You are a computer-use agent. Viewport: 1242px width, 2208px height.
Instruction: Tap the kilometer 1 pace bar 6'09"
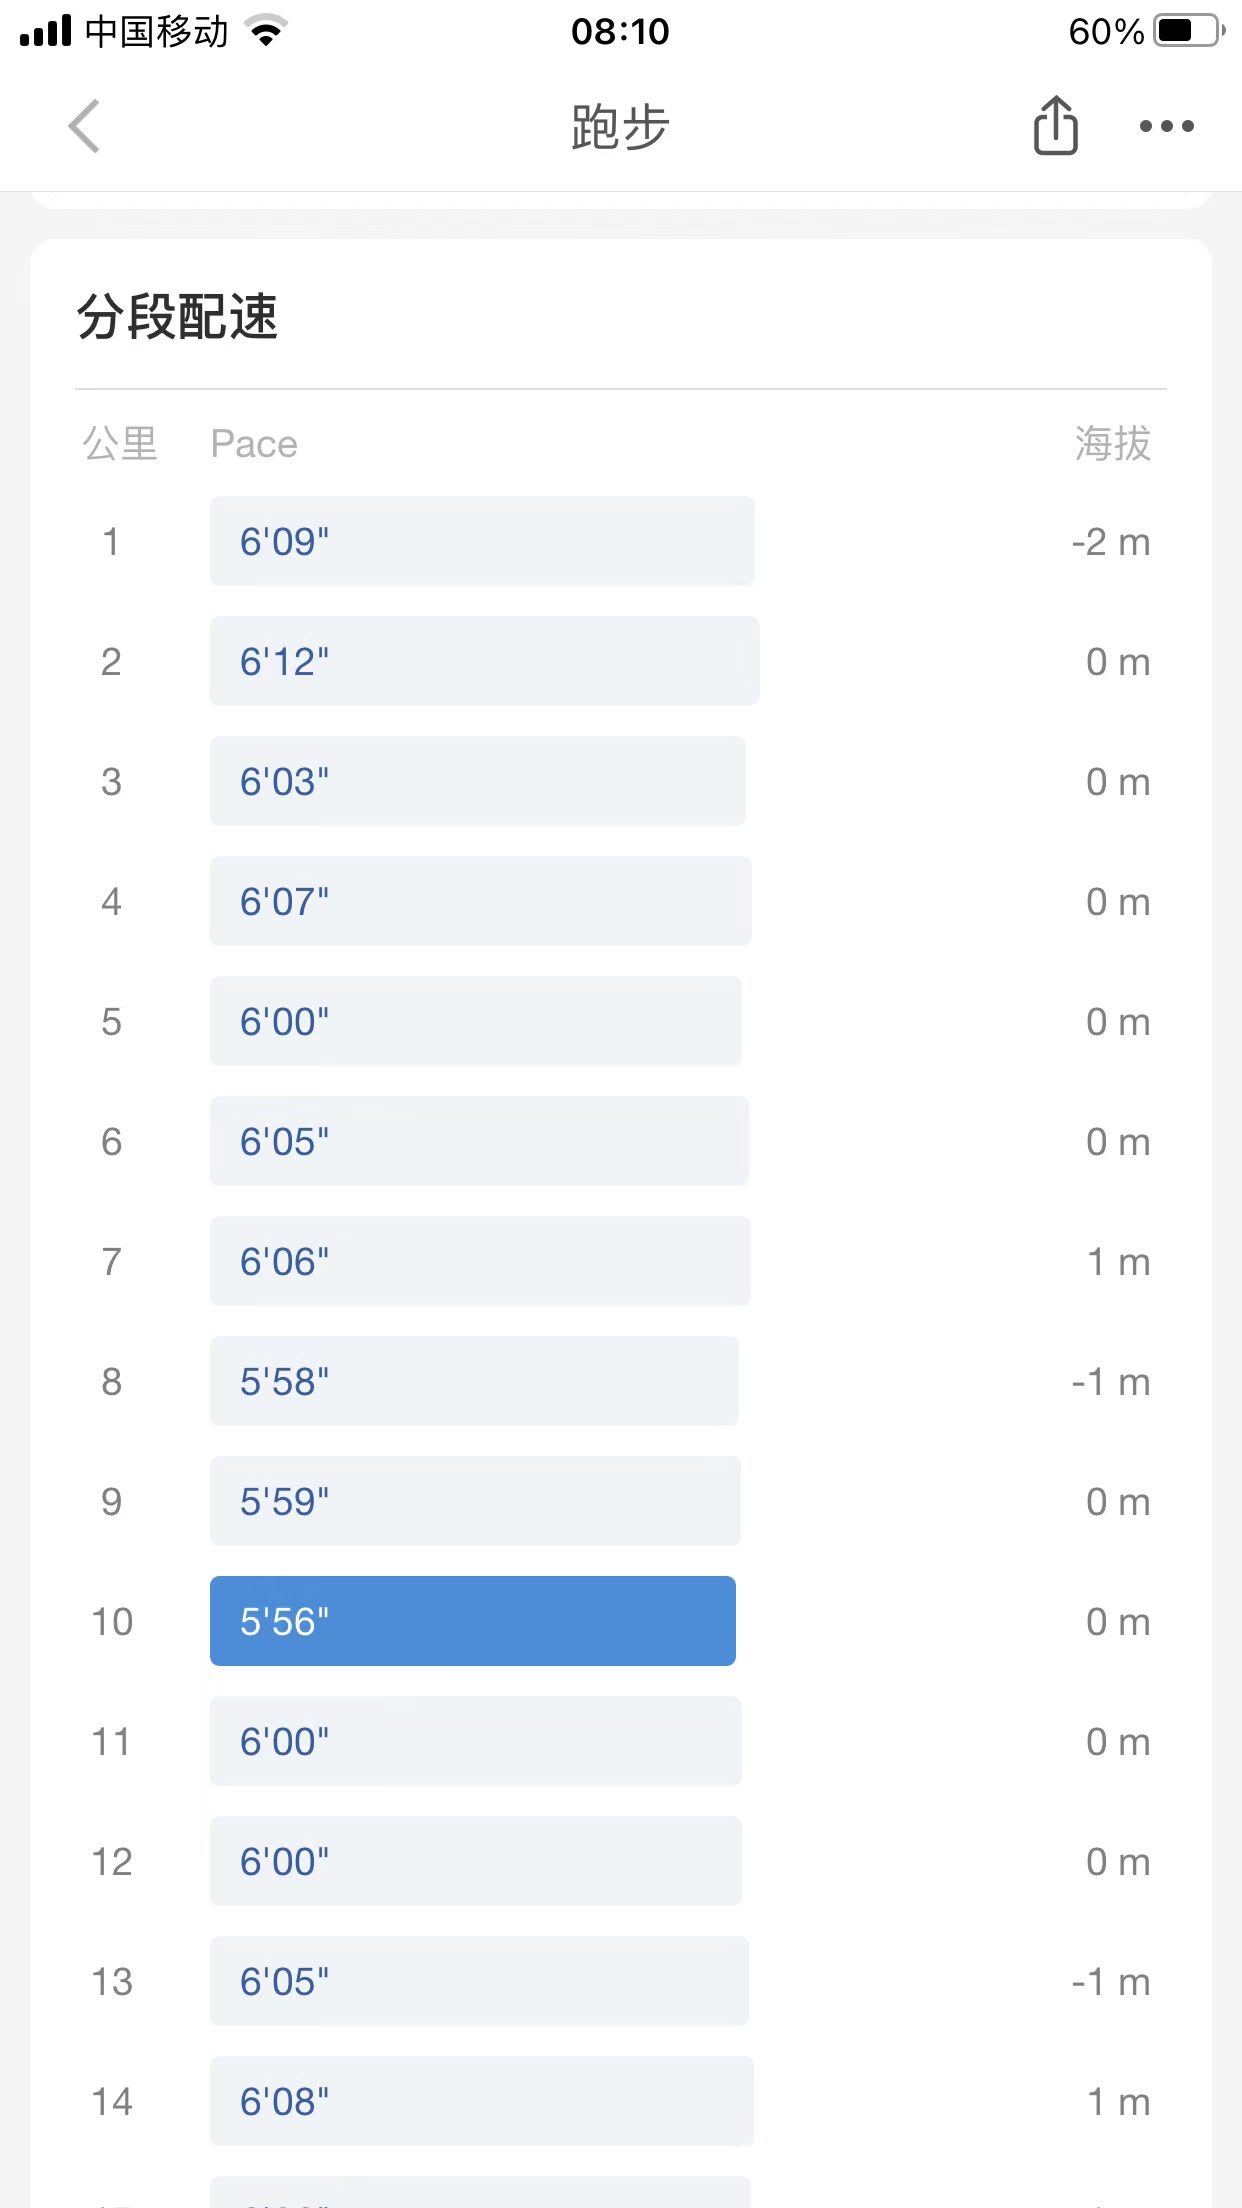click(x=481, y=541)
